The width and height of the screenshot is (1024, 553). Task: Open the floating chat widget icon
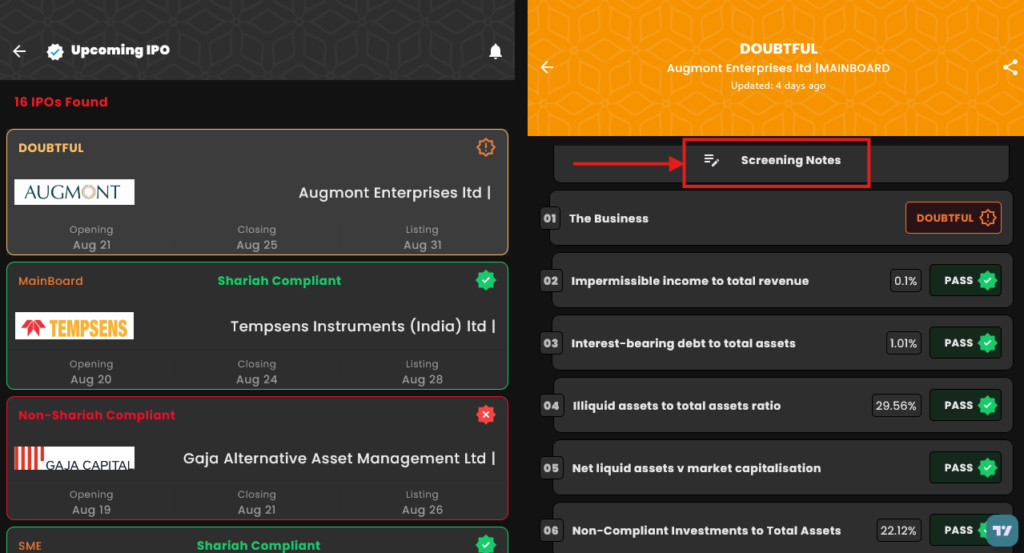coord(1002,530)
